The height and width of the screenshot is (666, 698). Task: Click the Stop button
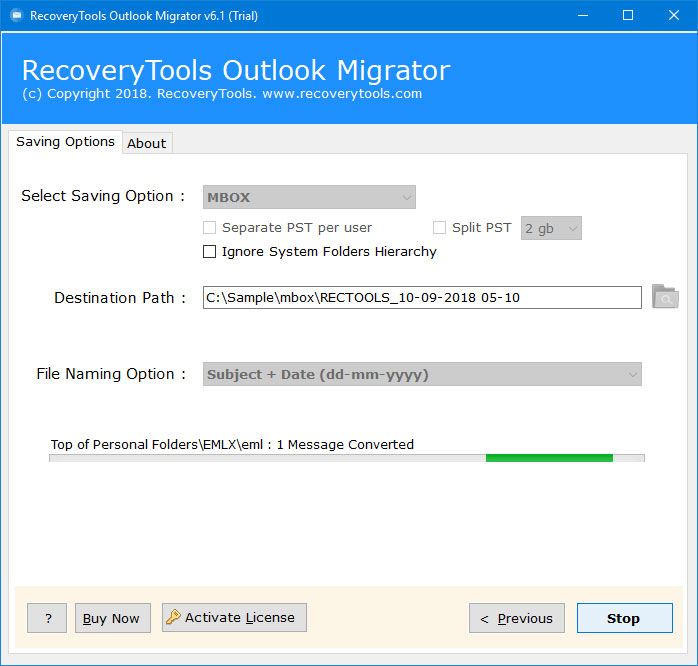pyautogui.click(x=625, y=618)
